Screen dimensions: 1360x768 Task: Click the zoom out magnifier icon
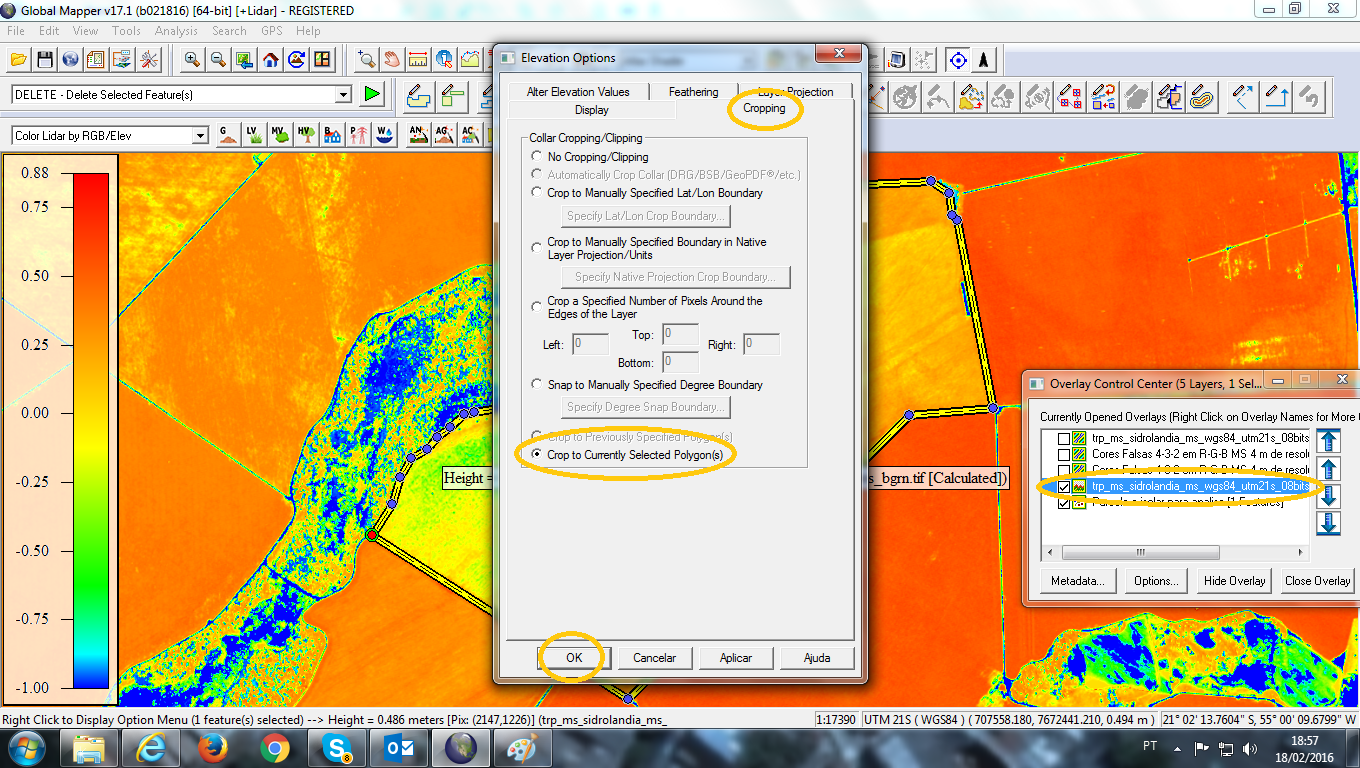coord(218,60)
